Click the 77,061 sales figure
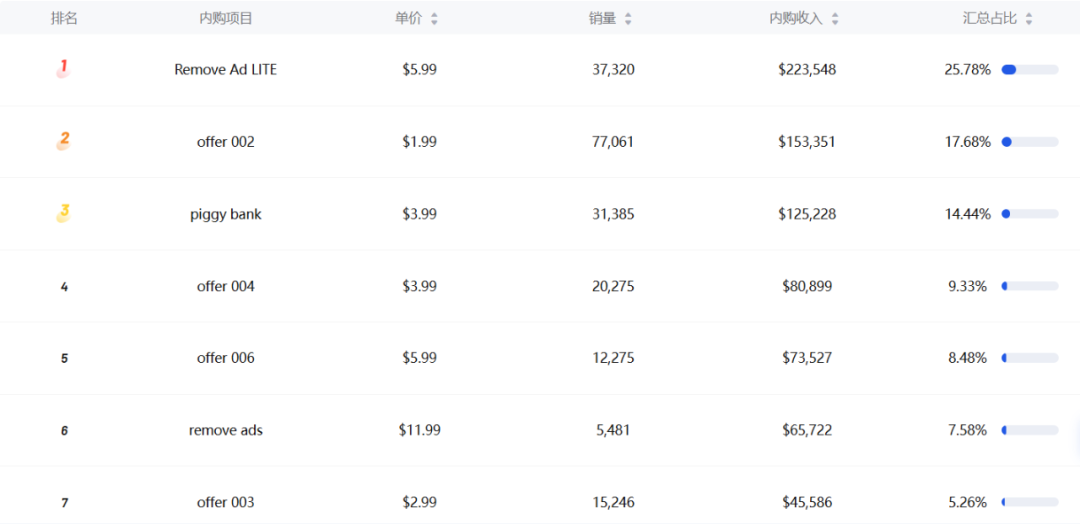The width and height of the screenshot is (1080, 524). 613,142
